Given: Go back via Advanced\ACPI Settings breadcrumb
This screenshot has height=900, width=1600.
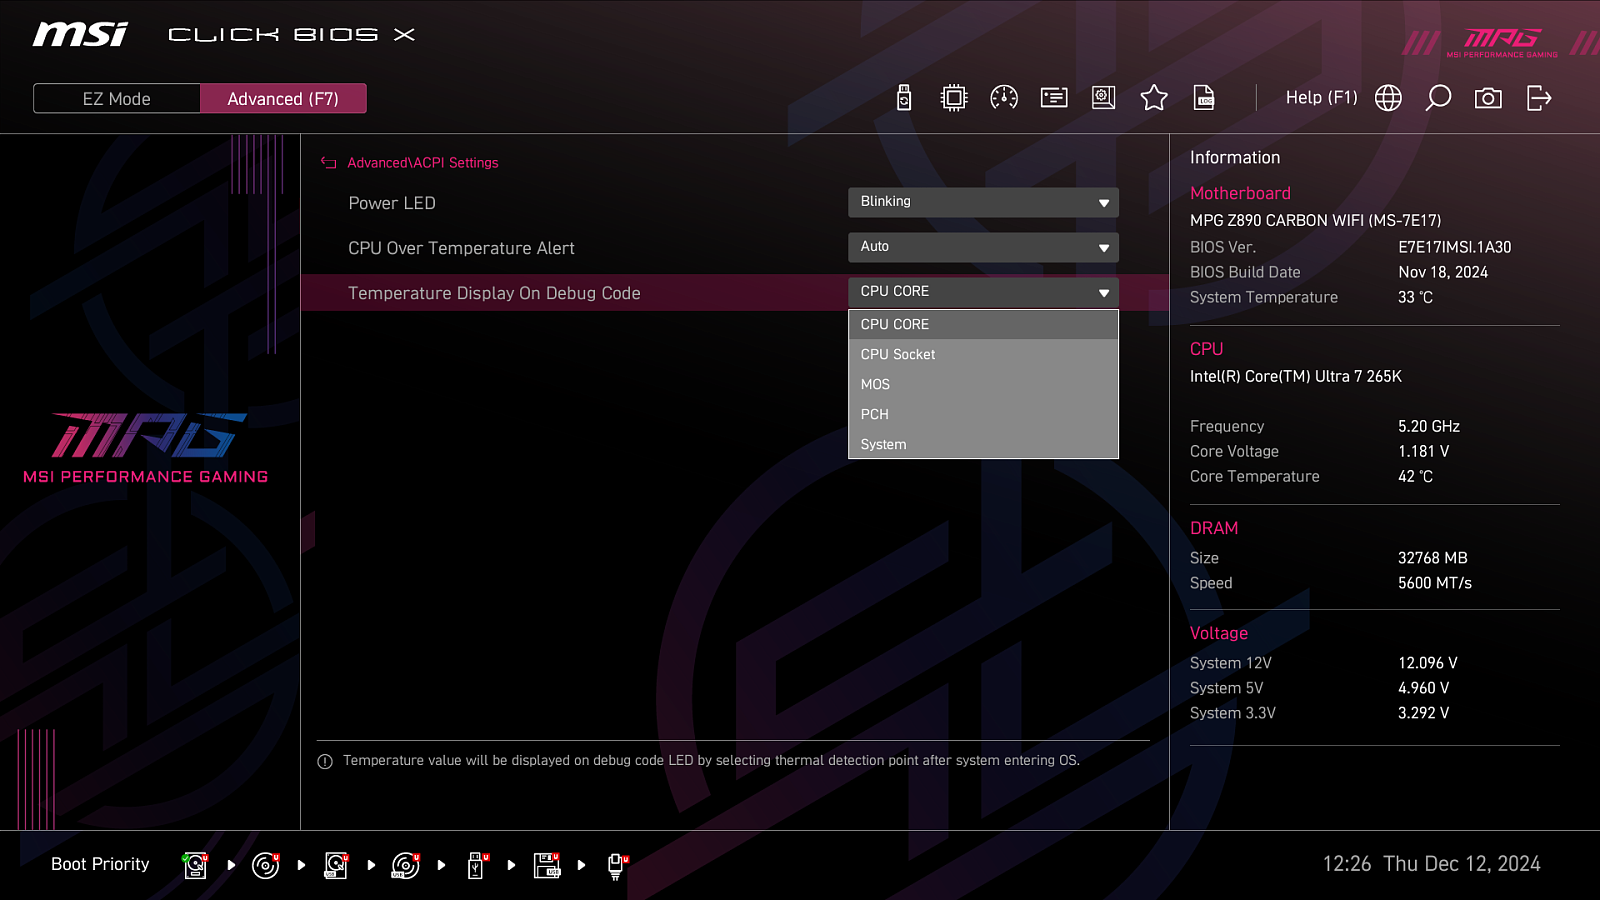Looking at the screenshot, I should click(423, 163).
